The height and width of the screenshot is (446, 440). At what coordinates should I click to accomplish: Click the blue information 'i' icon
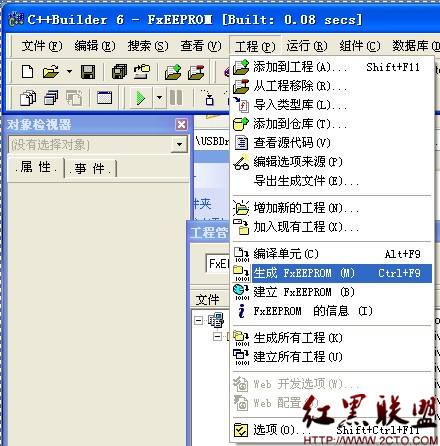coord(242,311)
